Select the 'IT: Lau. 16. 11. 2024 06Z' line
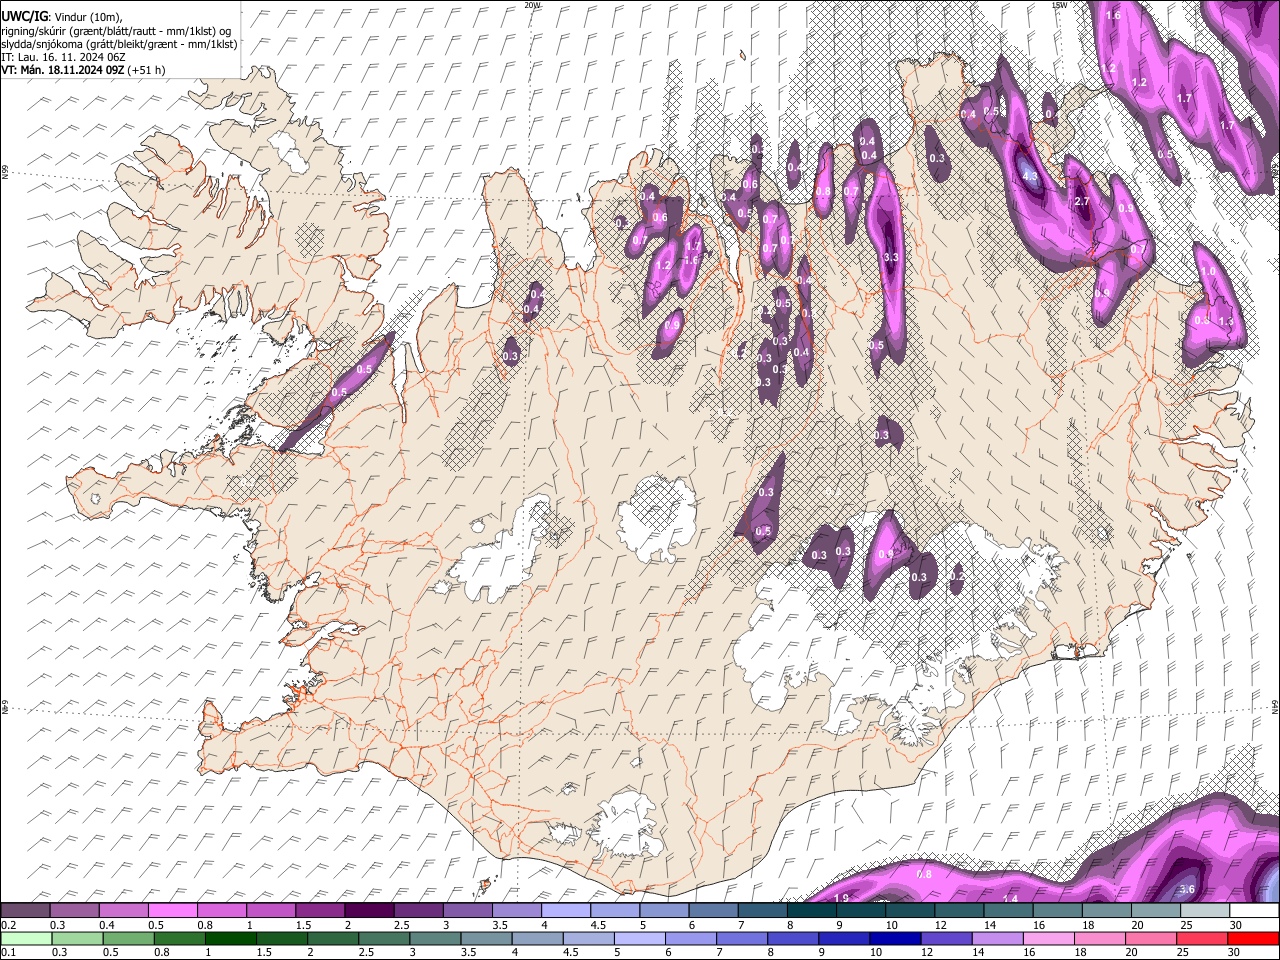The height and width of the screenshot is (960, 1280). 64,57
